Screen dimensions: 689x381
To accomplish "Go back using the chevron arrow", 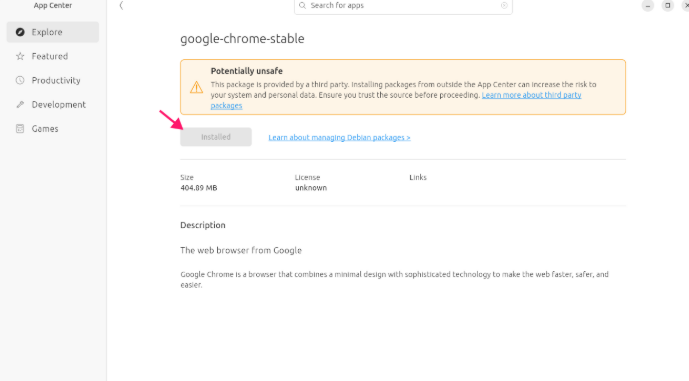I will point(121,5).
